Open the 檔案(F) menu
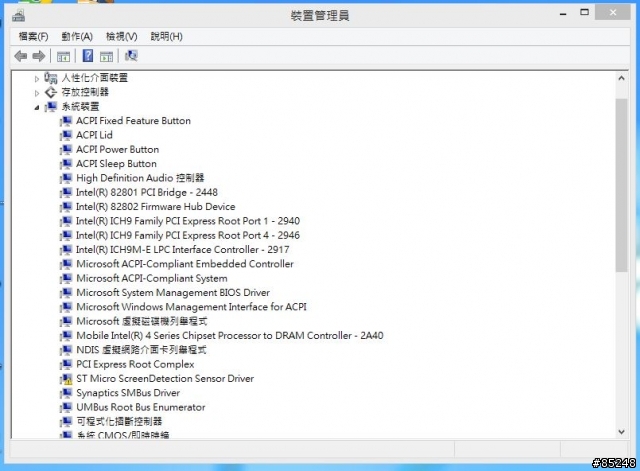Viewport: 640px width, 471px height. [x=33, y=37]
